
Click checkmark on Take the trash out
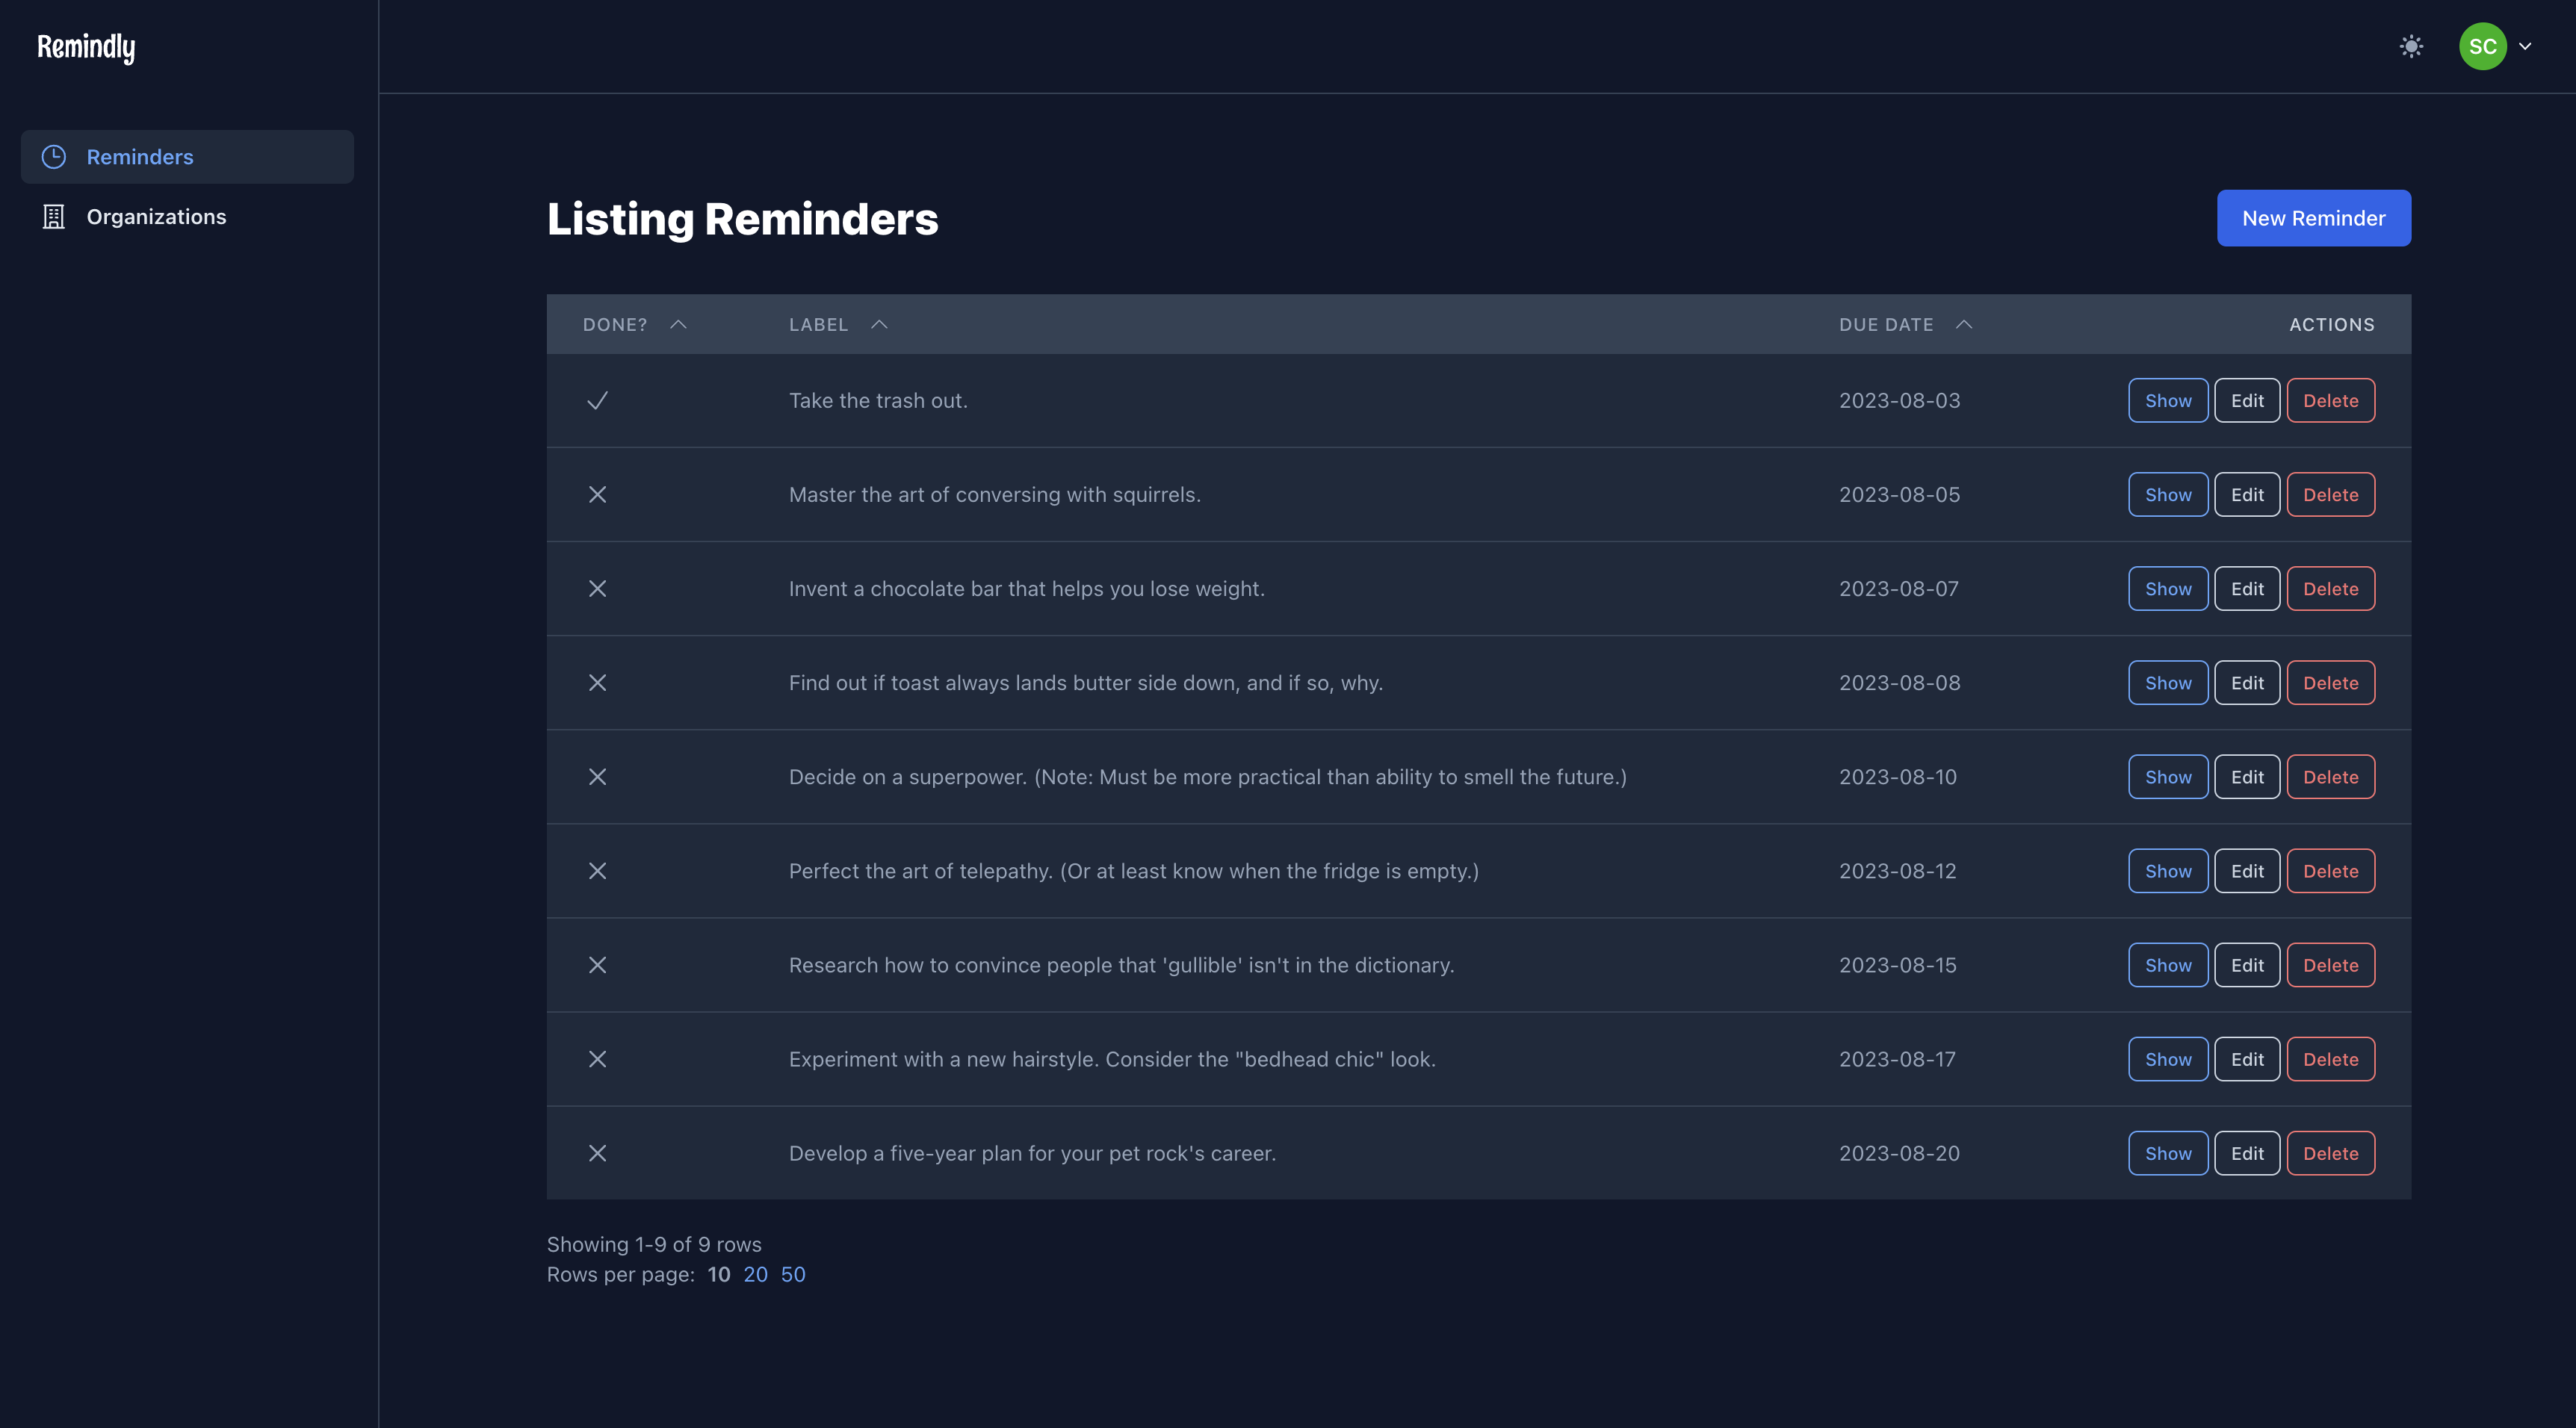point(597,401)
